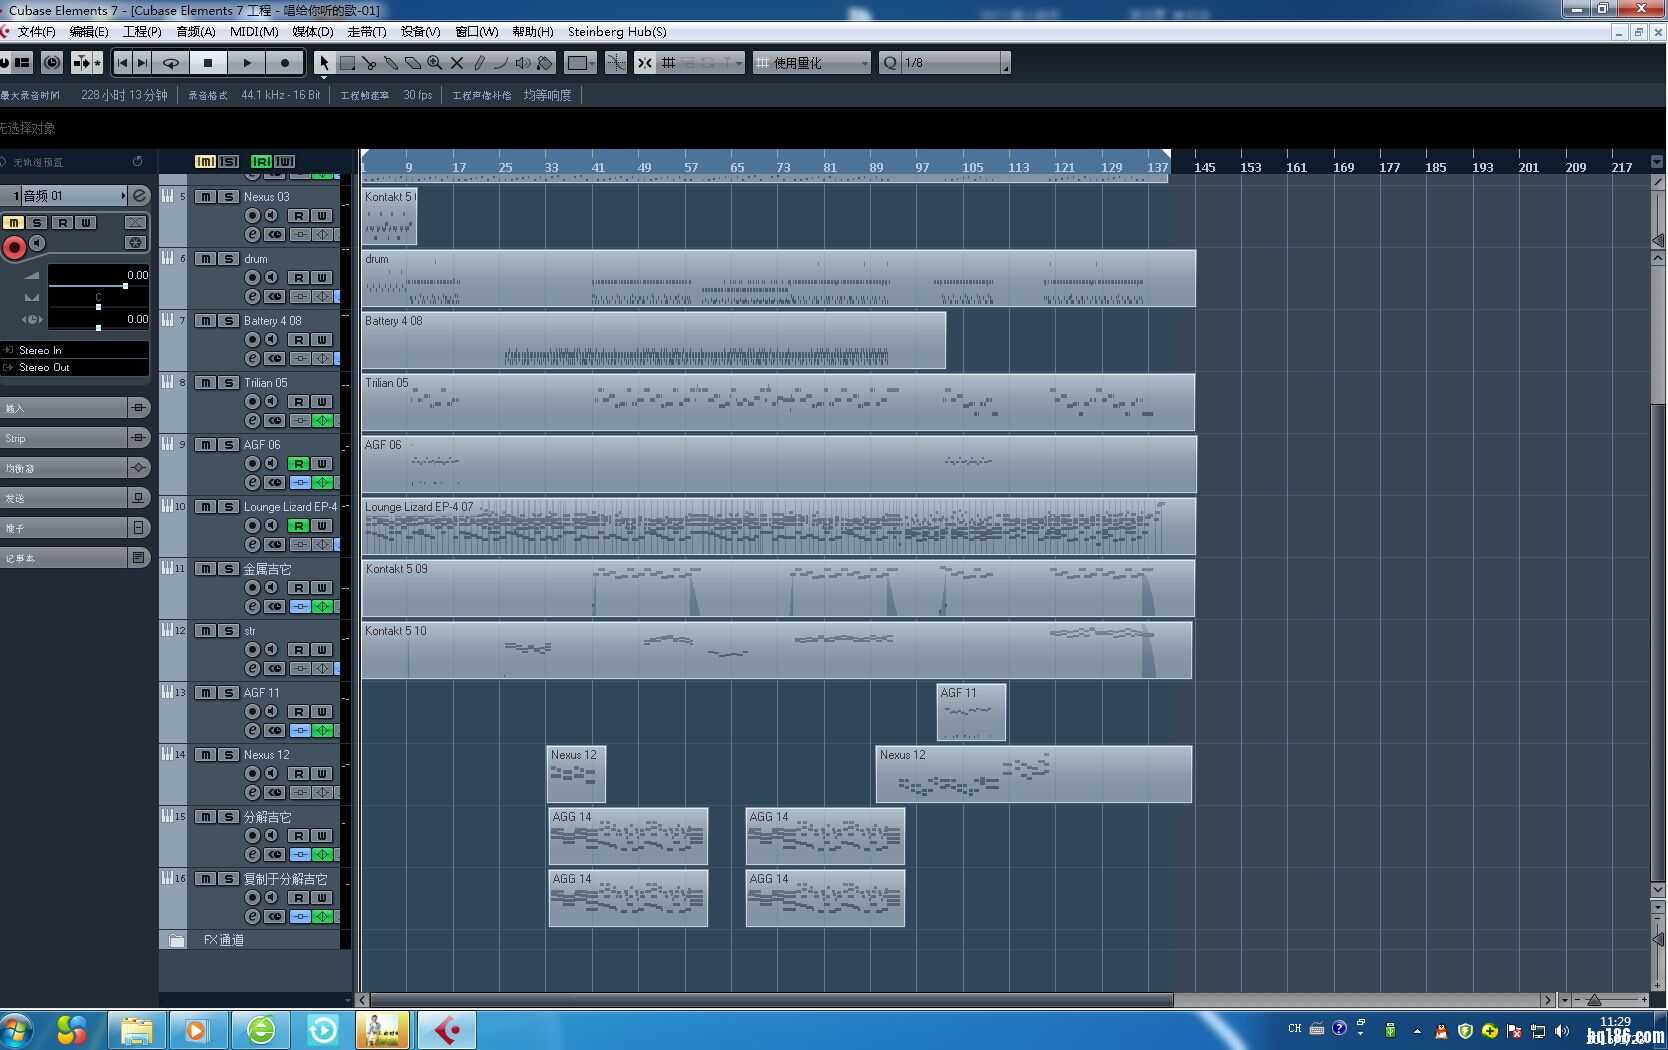The image size is (1668, 1050).
Task: Toggle global write automation in track header
Action: 285,161
